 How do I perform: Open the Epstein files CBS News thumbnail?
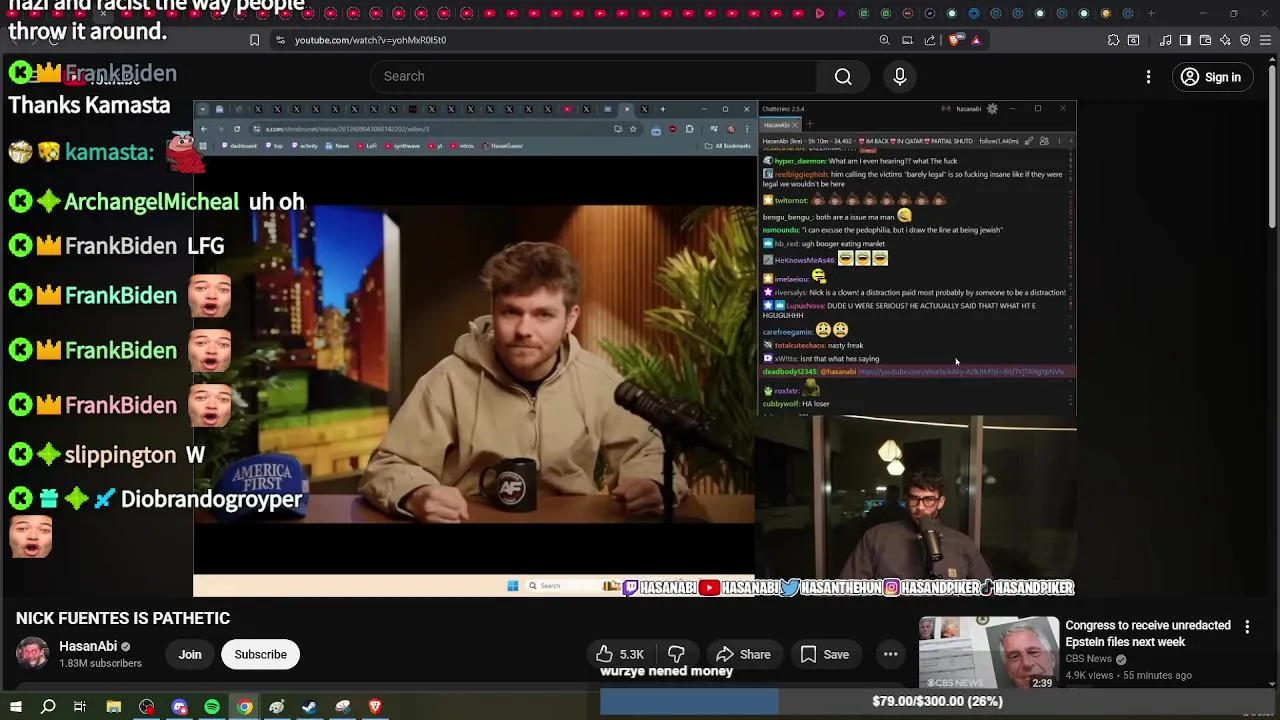989,652
